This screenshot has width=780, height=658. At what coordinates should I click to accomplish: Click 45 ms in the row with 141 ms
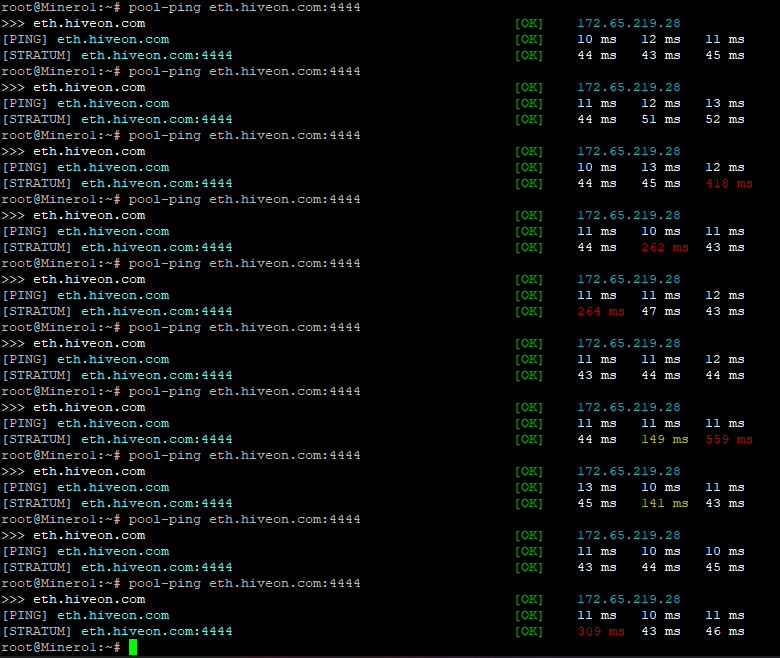(x=597, y=503)
